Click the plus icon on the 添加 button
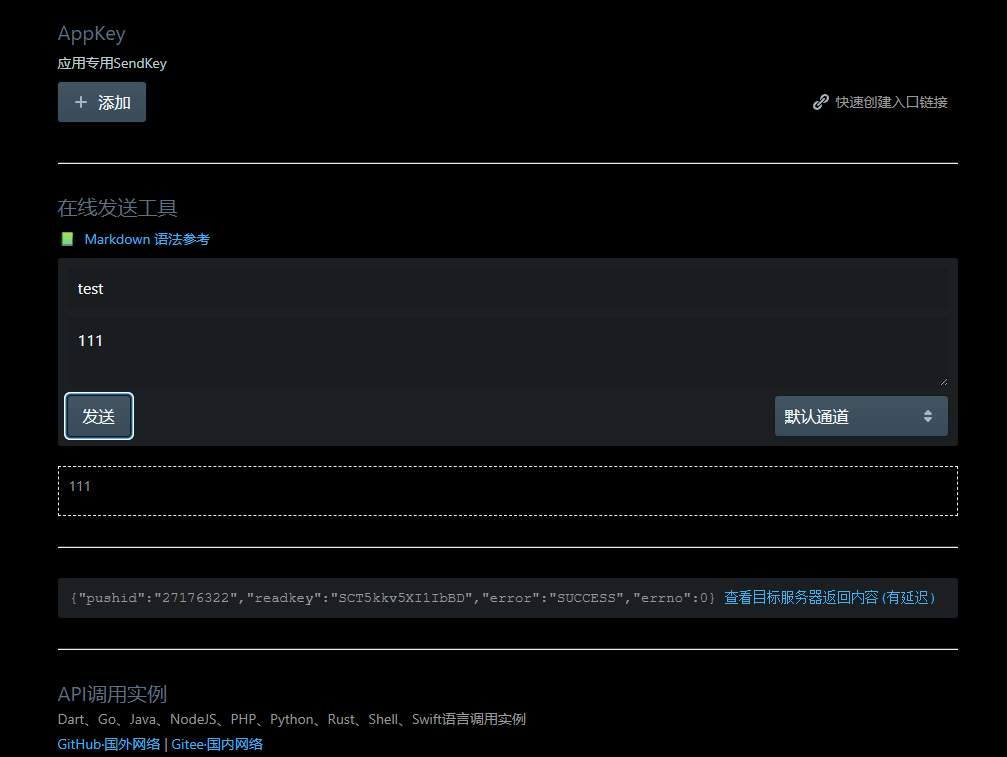The image size is (1007, 757). coord(82,101)
